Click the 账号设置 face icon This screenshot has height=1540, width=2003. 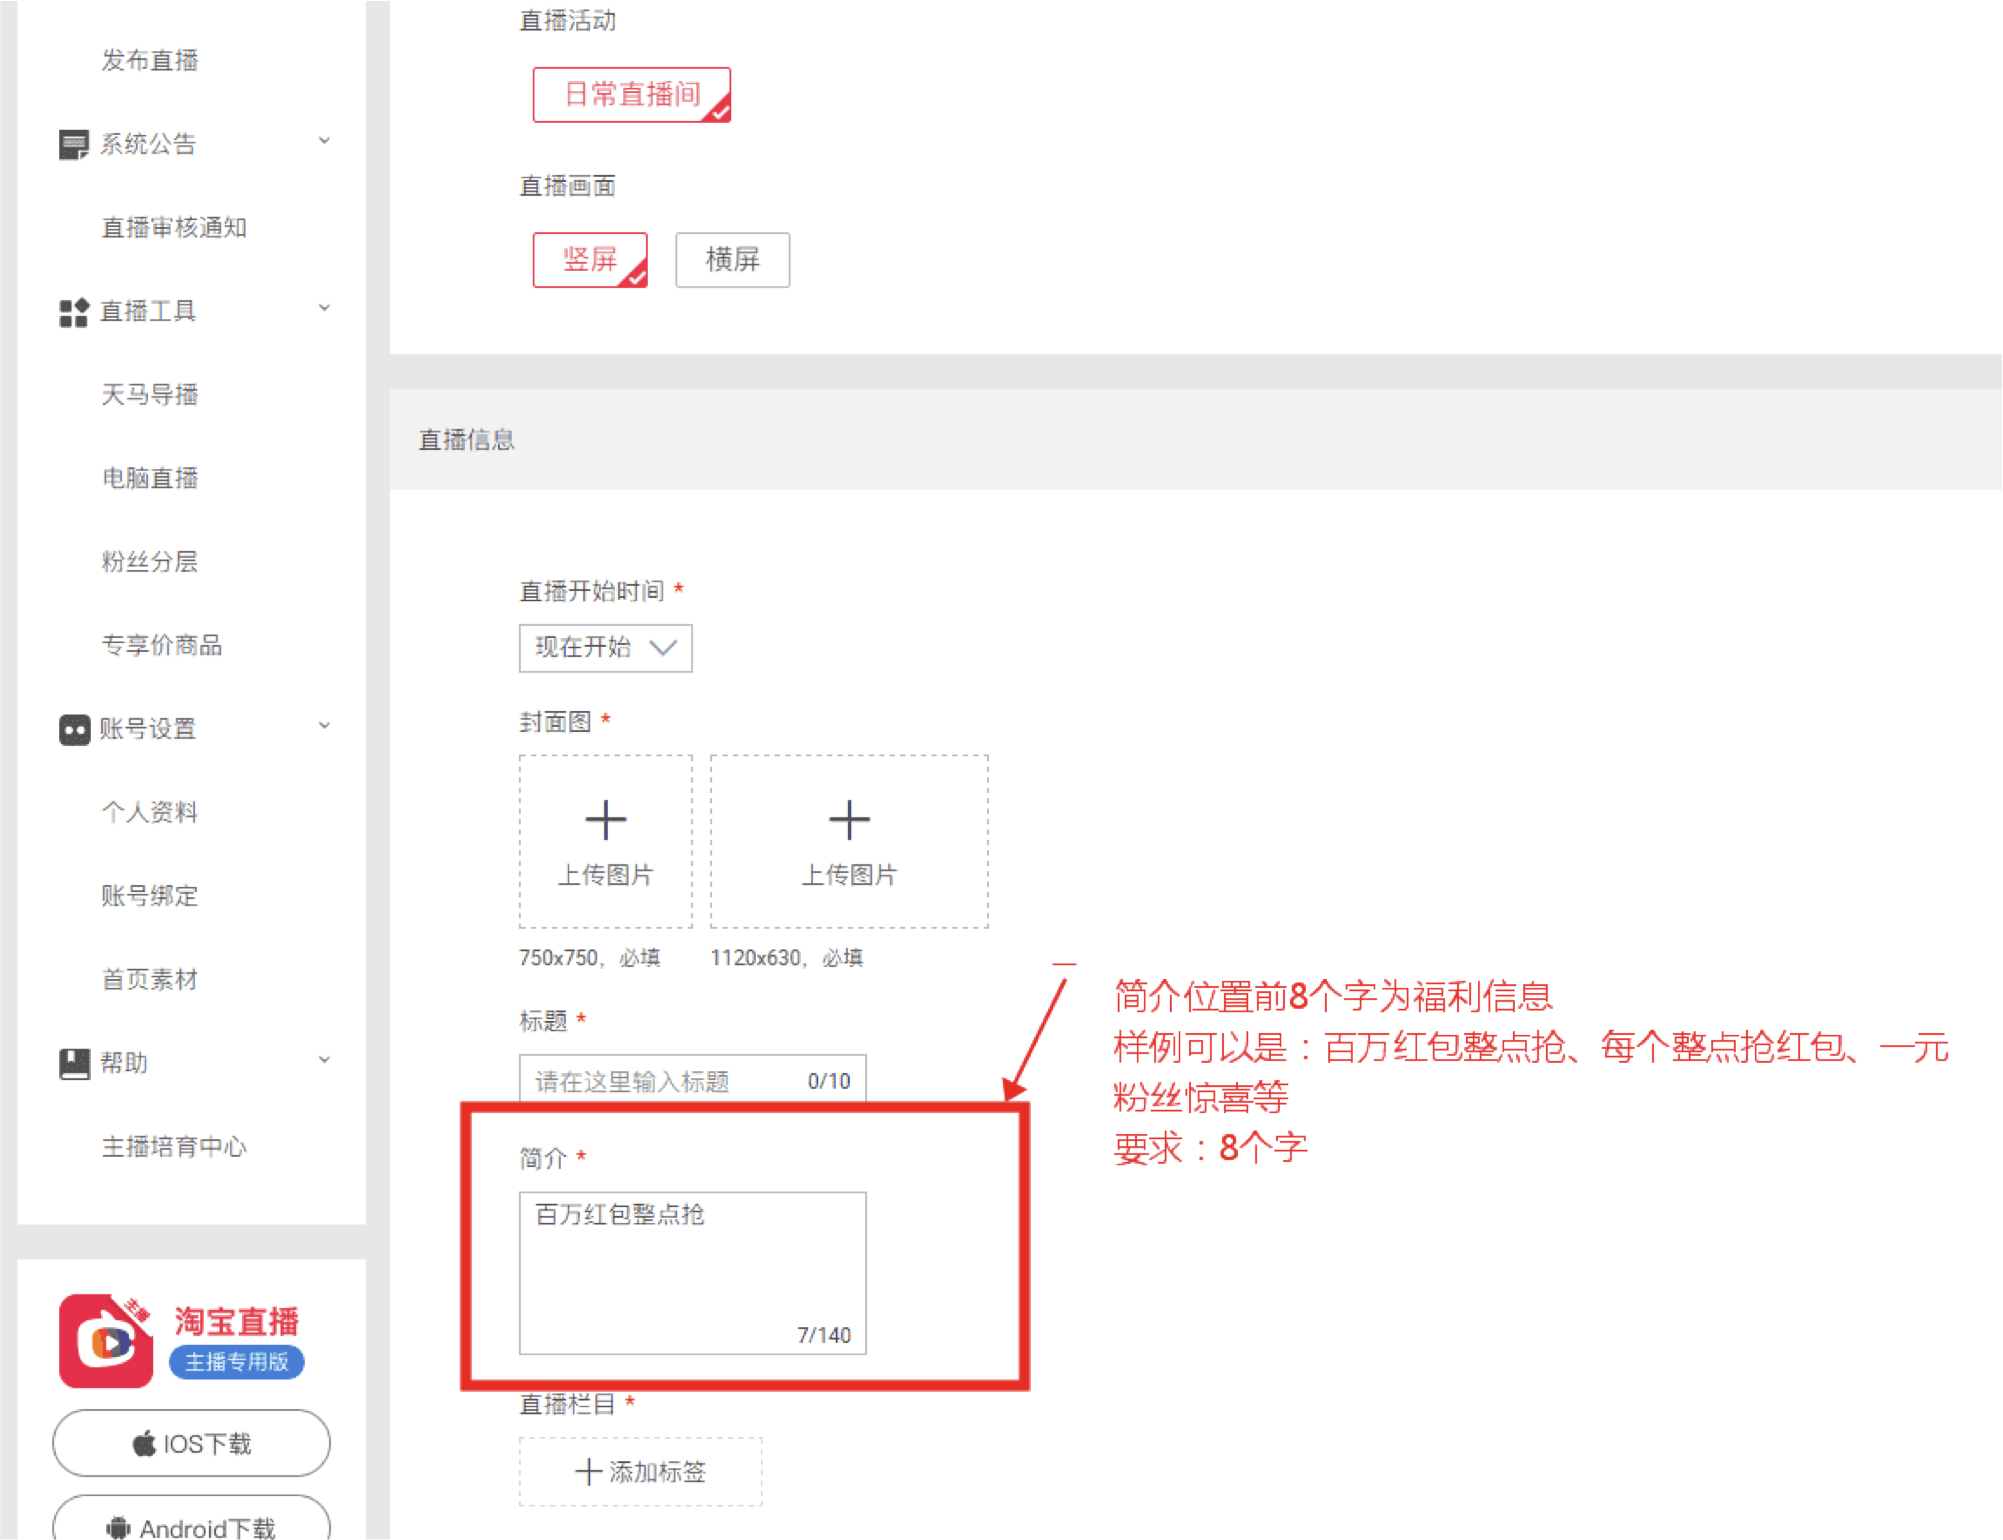74,730
